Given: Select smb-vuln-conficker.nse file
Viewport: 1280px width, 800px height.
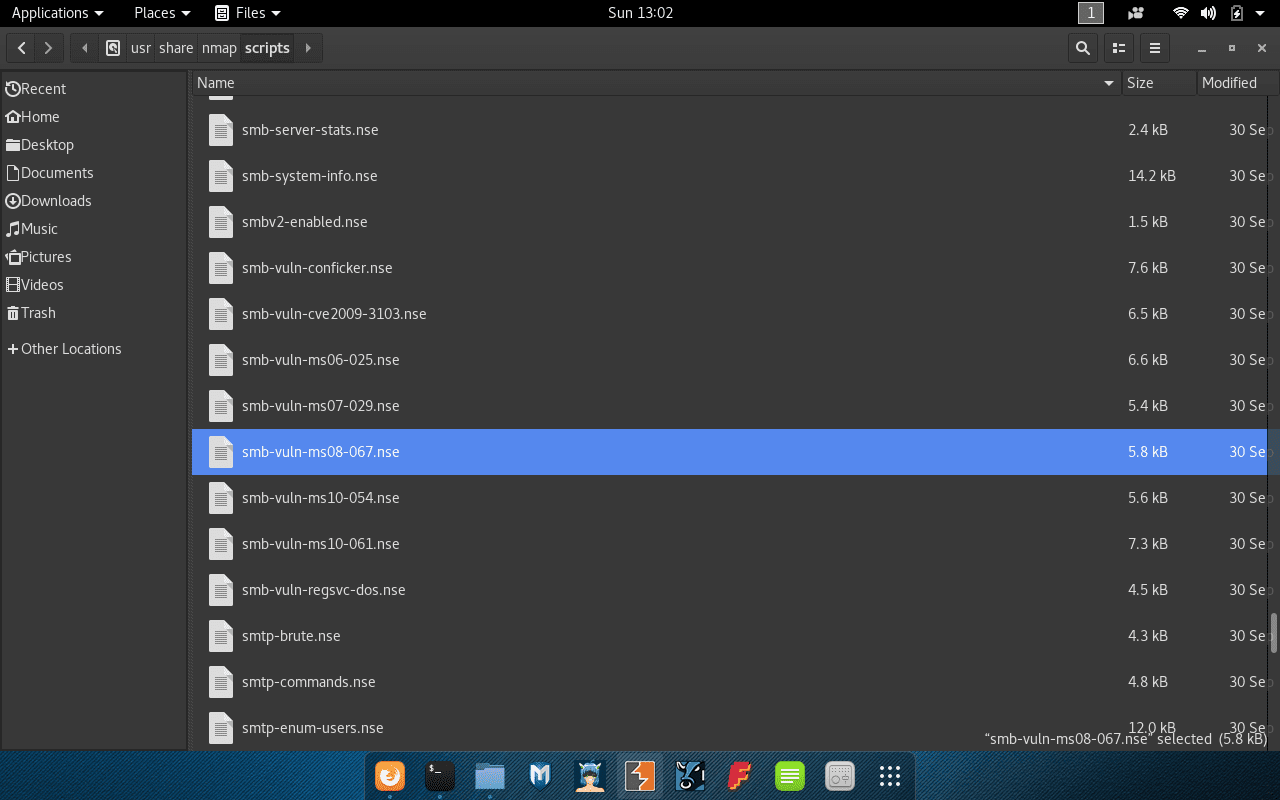Looking at the screenshot, I should [317, 268].
